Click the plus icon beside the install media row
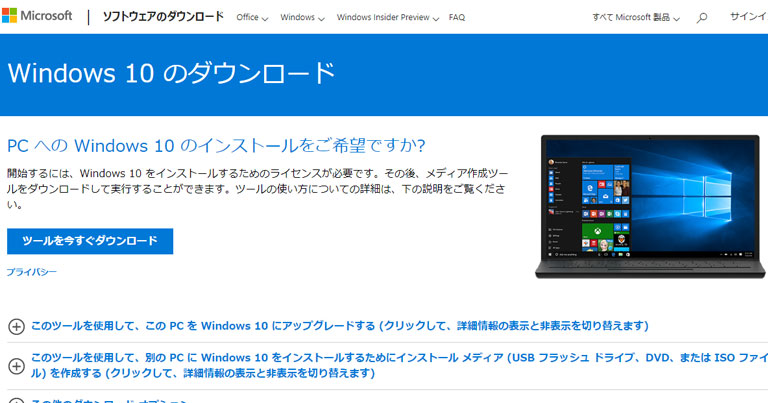Image resolution: width=768 pixels, height=403 pixels. (x=16, y=366)
